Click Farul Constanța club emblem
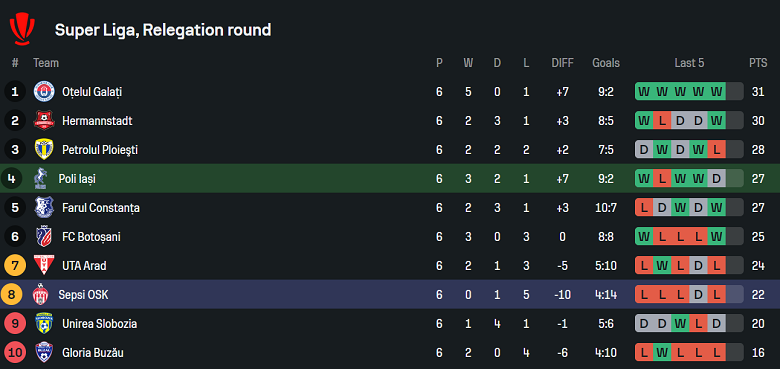Viewport: 780px width, 369px height. coord(44,207)
